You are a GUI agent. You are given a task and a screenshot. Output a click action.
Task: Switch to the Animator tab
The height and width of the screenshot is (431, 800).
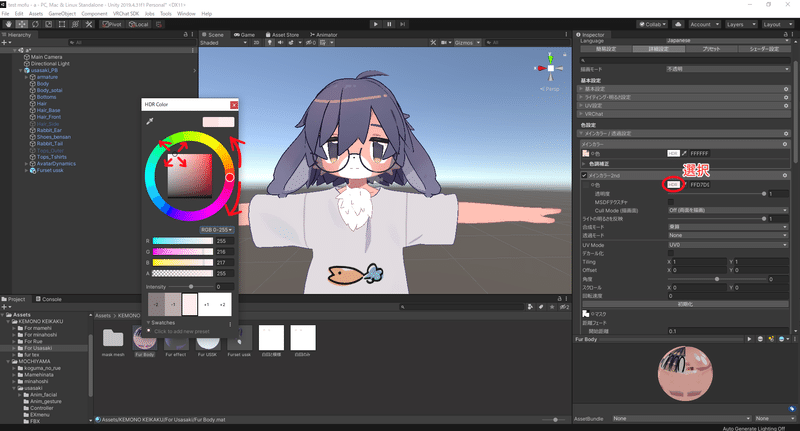click(323, 35)
